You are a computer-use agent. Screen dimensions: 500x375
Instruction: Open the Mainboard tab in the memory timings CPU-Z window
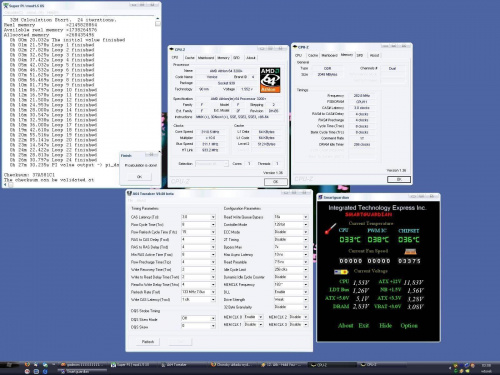coord(329,55)
